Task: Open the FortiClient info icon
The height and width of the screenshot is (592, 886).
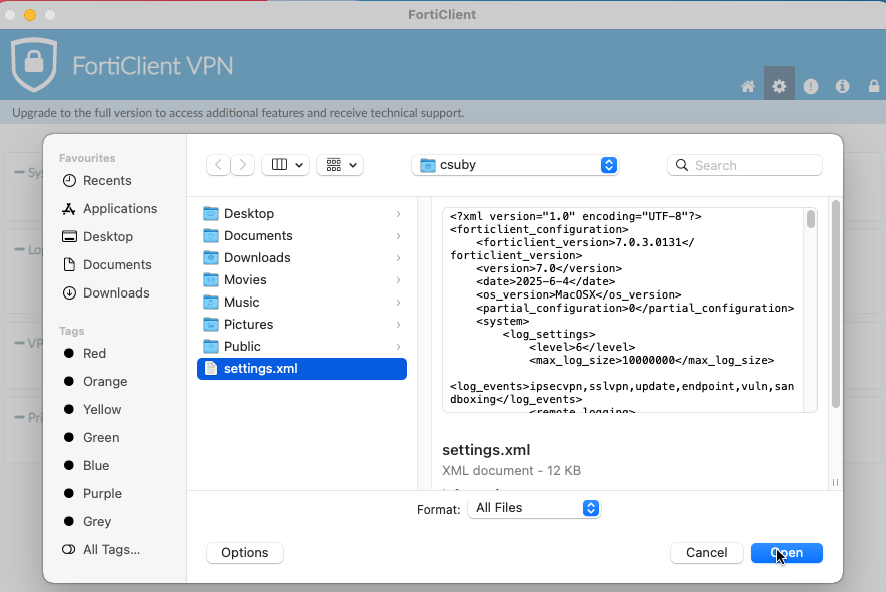Action: tap(842, 86)
